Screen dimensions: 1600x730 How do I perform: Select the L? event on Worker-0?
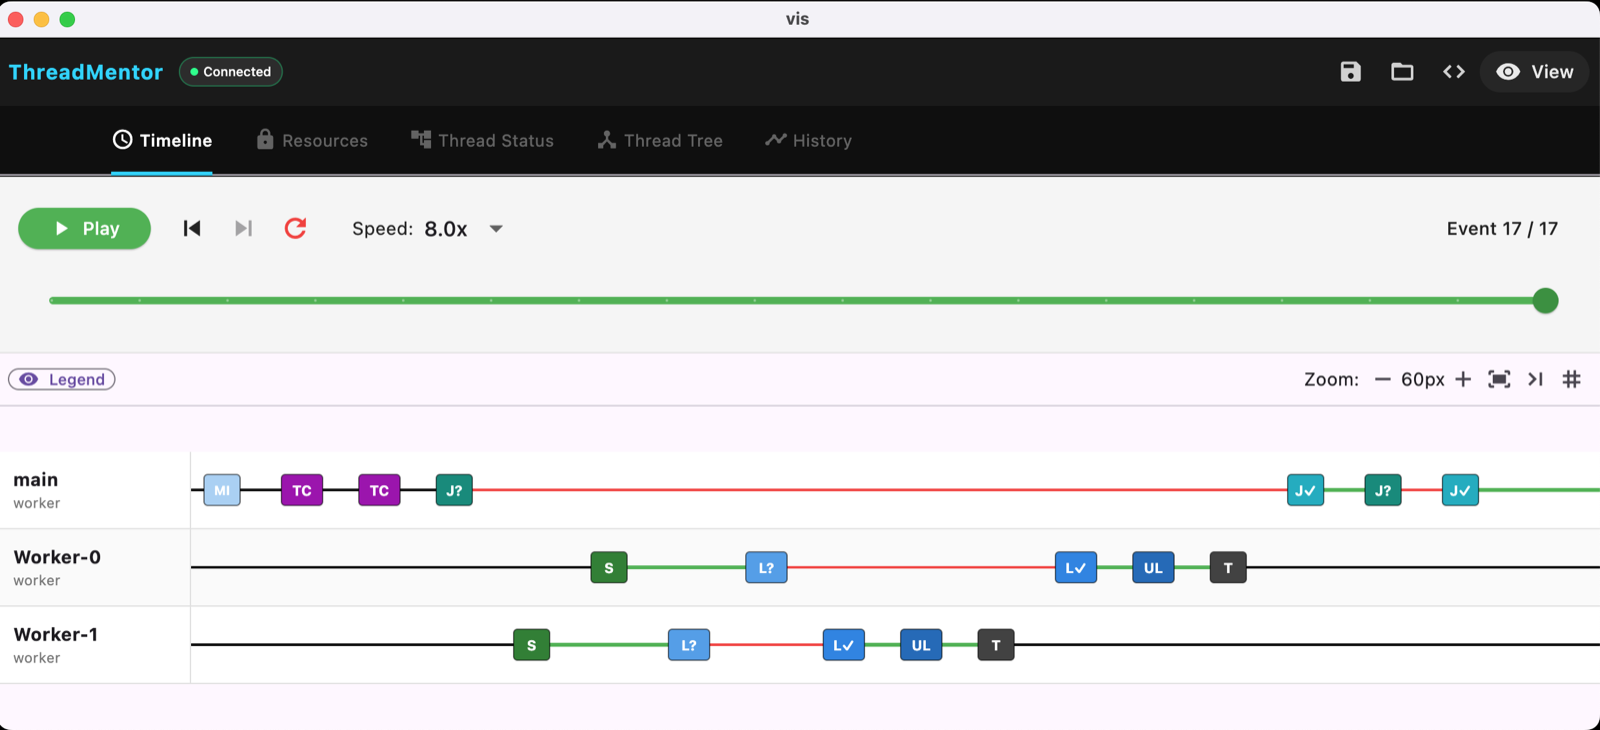(766, 568)
